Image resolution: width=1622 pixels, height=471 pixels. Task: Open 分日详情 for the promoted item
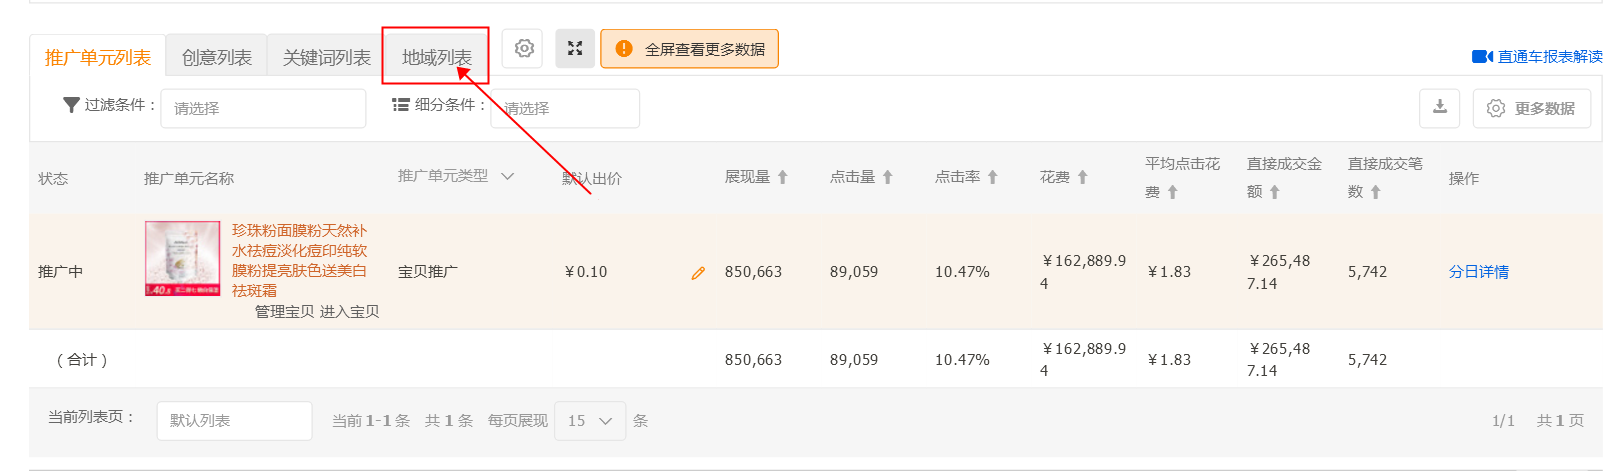[x=1479, y=272]
